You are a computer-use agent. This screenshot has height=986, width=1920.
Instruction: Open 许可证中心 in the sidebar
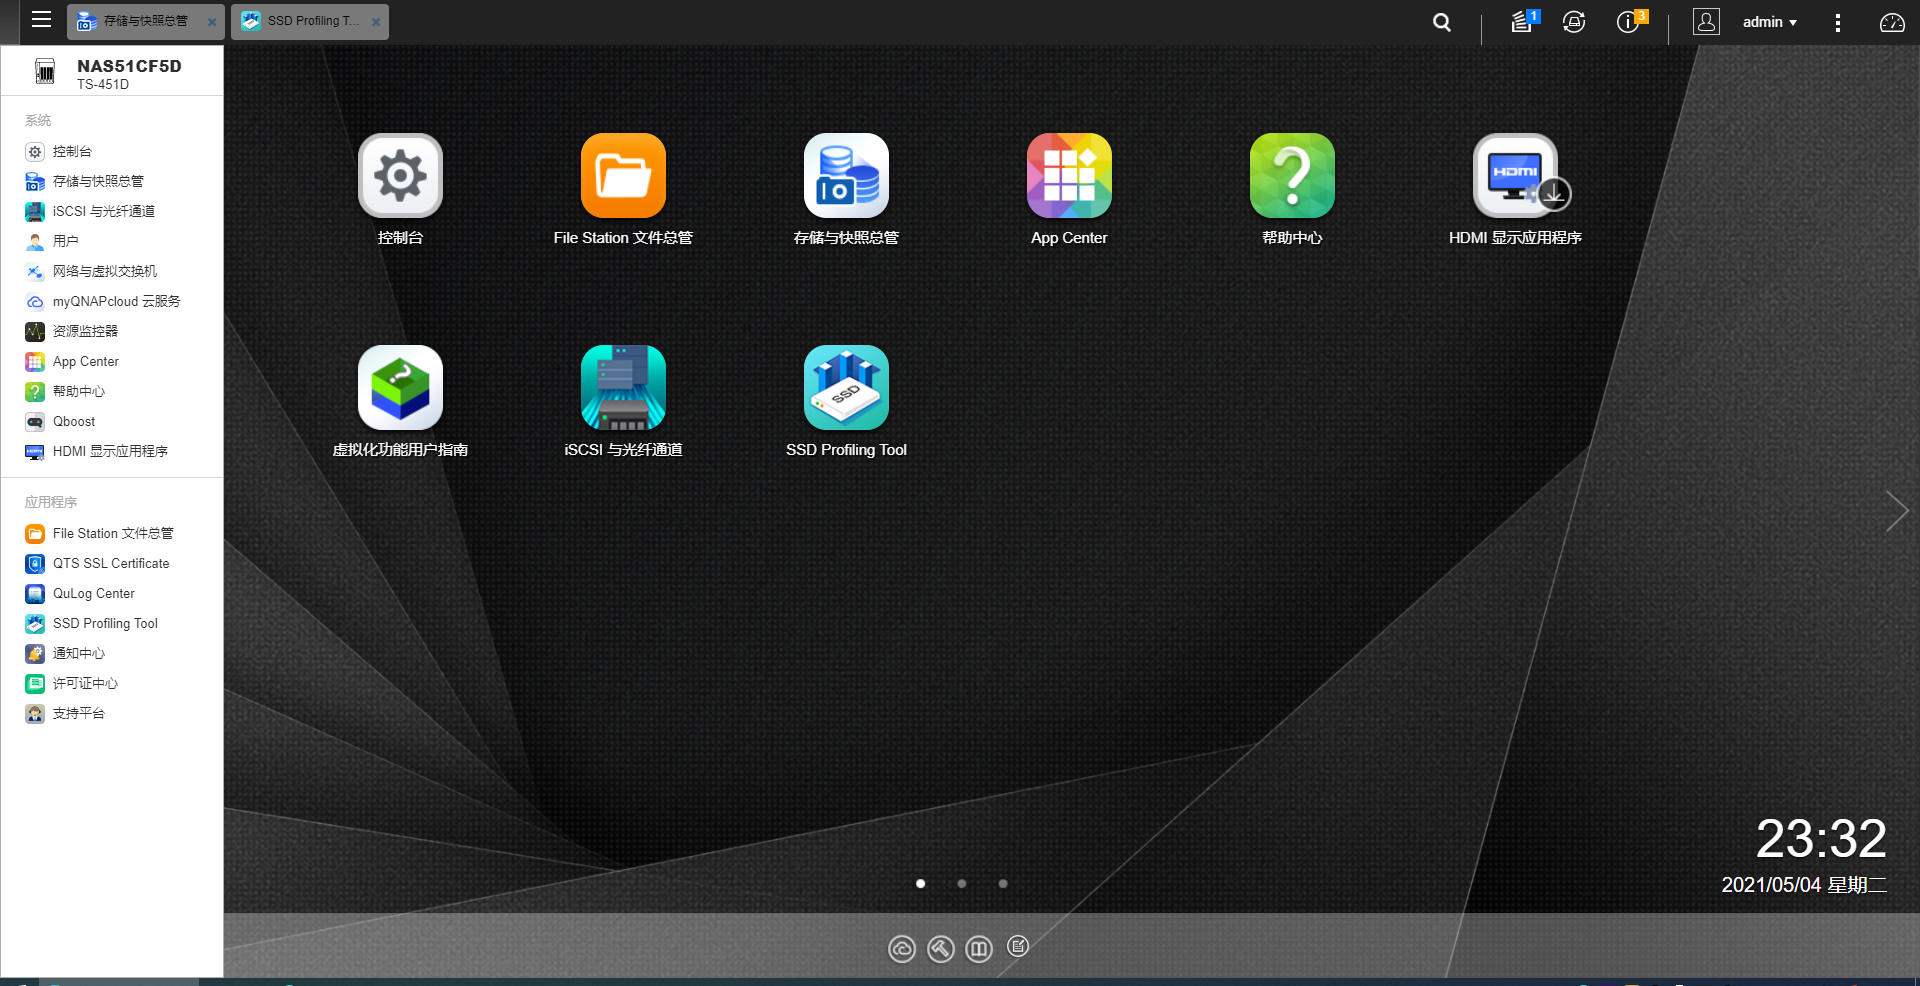[x=112, y=683]
